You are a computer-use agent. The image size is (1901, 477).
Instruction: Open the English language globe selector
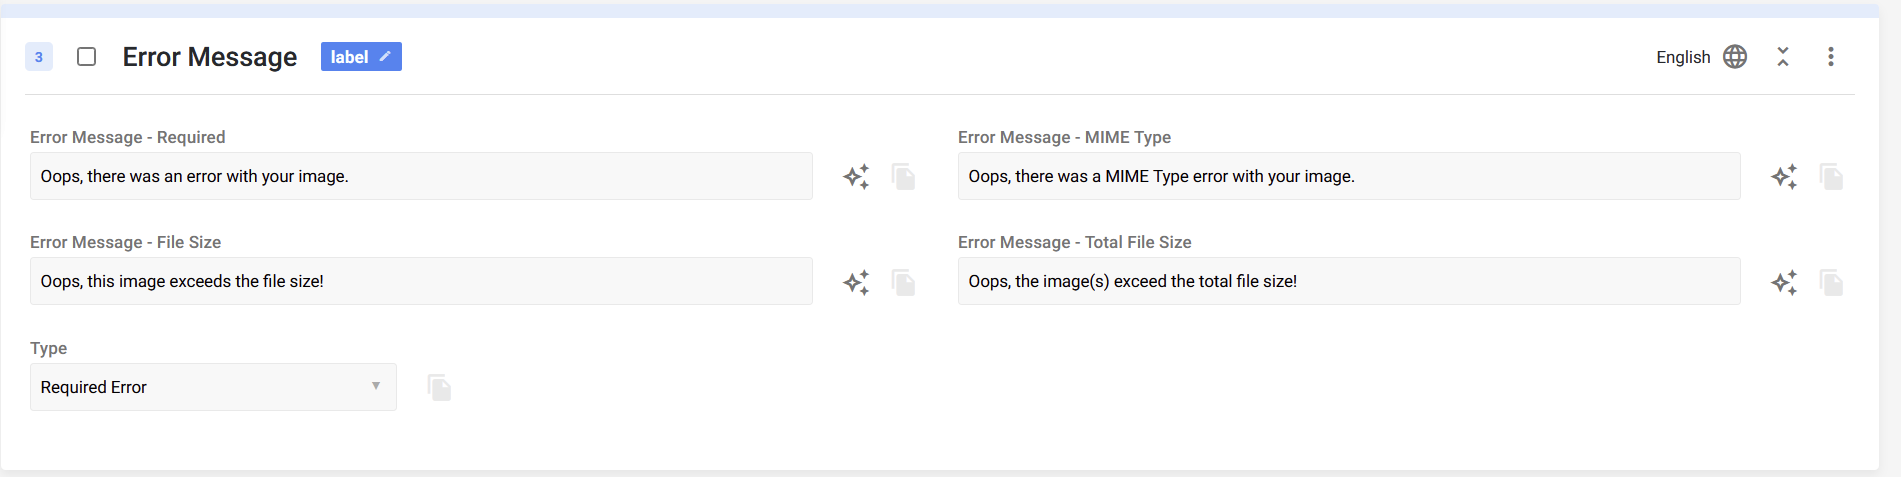point(1735,57)
